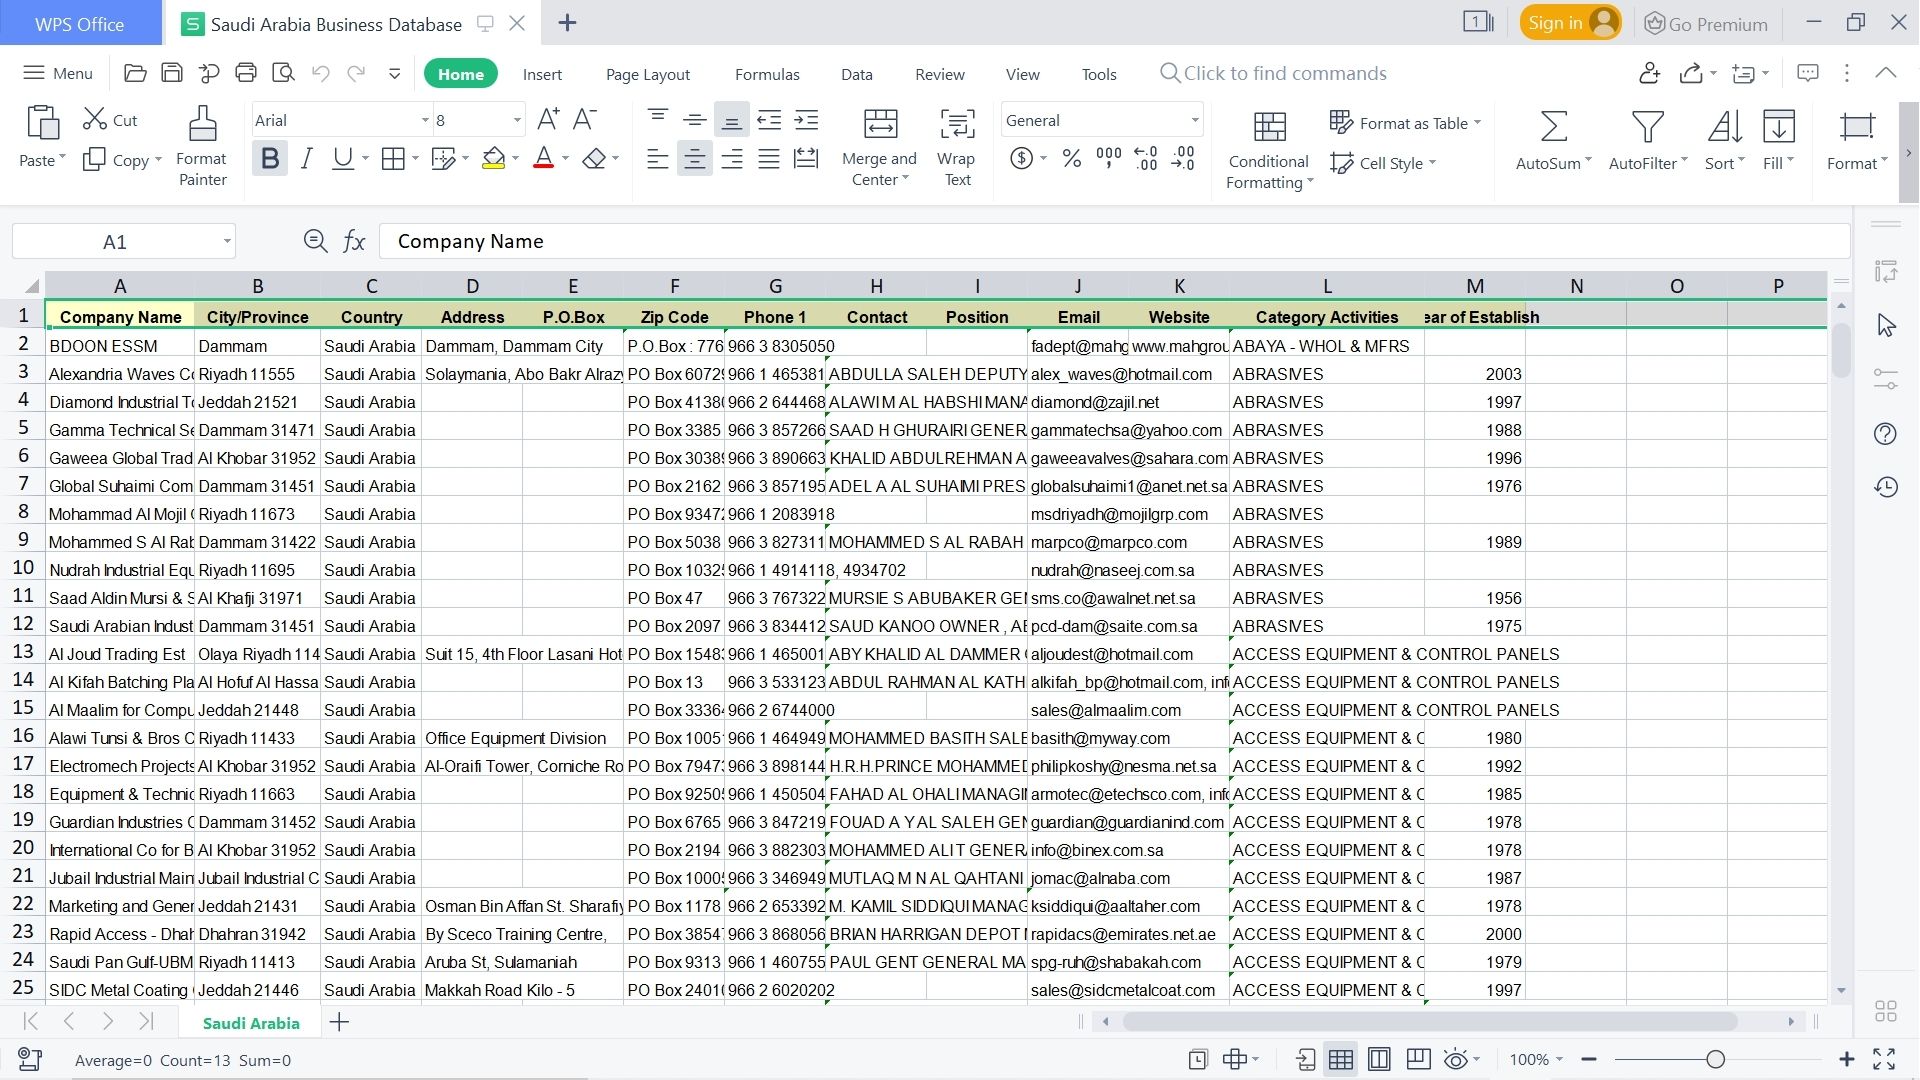Image resolution: width=1920 pixels, height=1080 pixels.
Task: Toggle the Reading Layout eye icon
Action: [x=1457, y=1059]
